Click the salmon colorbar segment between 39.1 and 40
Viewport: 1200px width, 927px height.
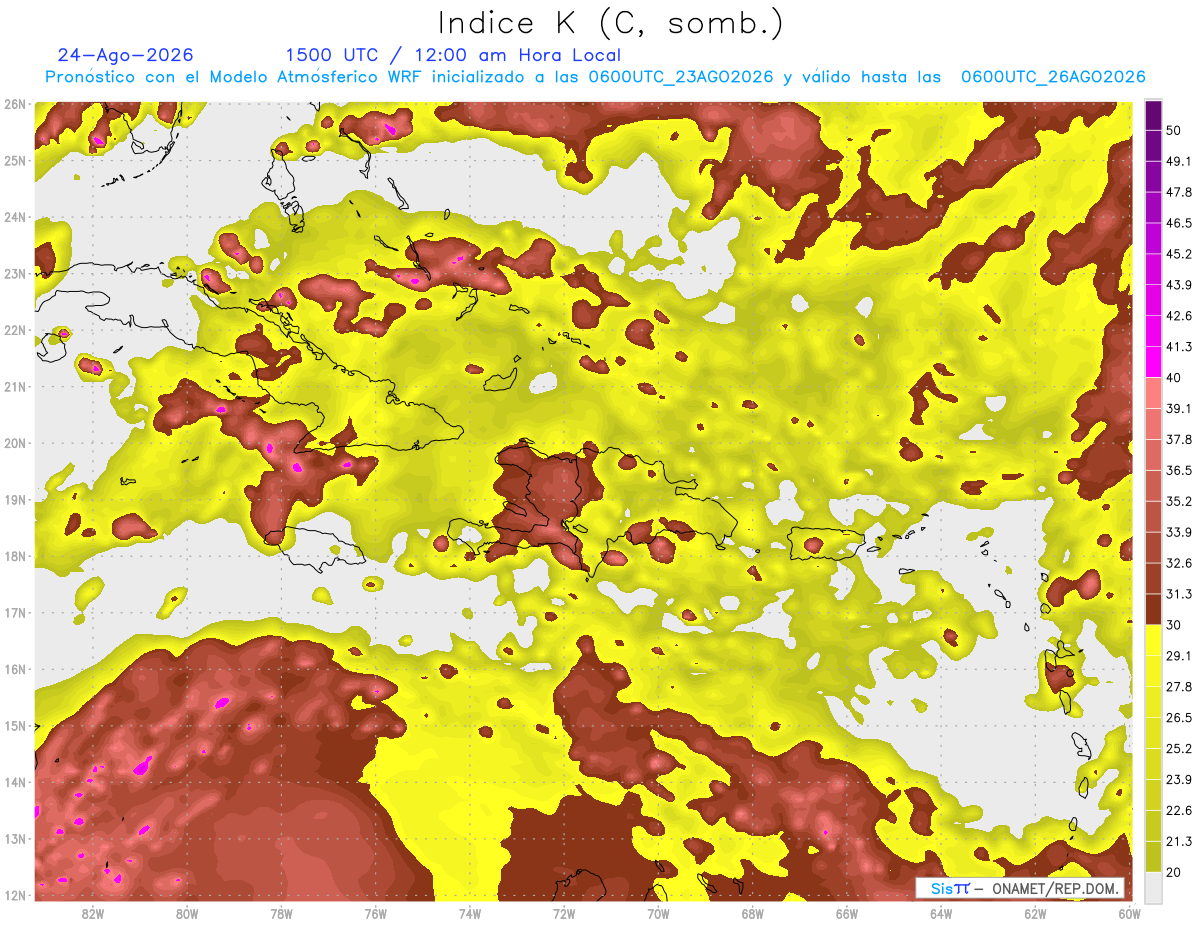click(x=1154, y=393)
